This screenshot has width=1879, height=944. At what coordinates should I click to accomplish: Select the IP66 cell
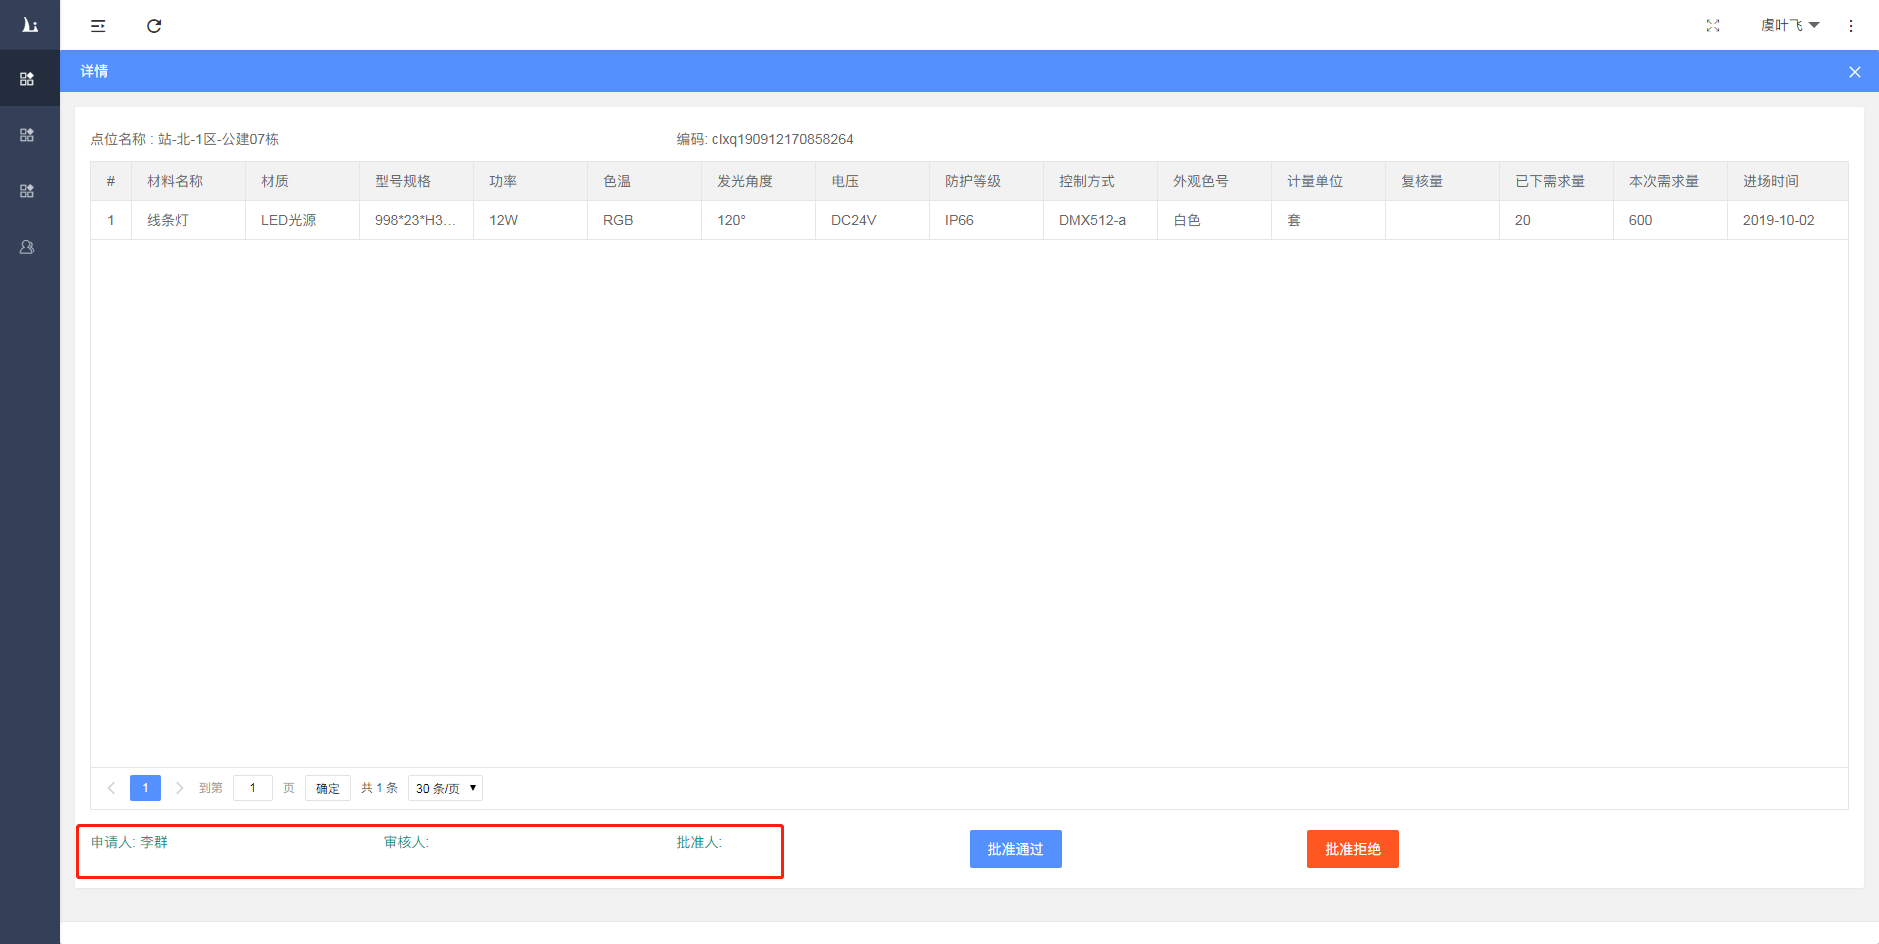click(x=986, y=220)
